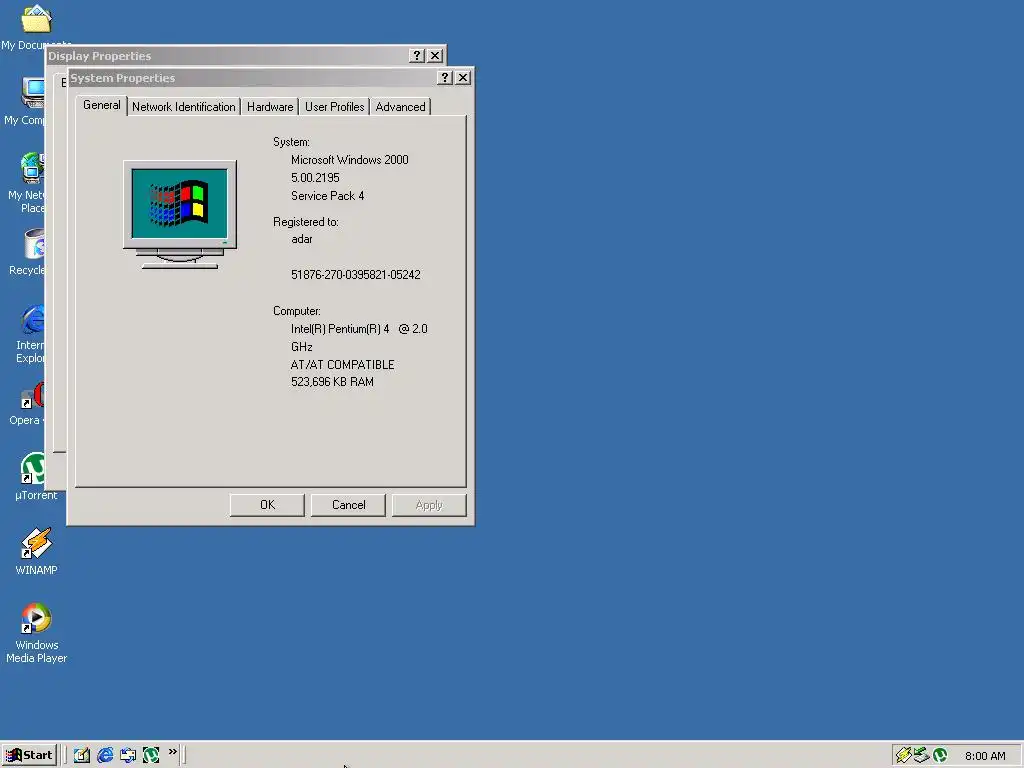Click the '523,696 KB RAM' text
The height and width of the screenshot is (768, 1024).
(x=332, y=382)
